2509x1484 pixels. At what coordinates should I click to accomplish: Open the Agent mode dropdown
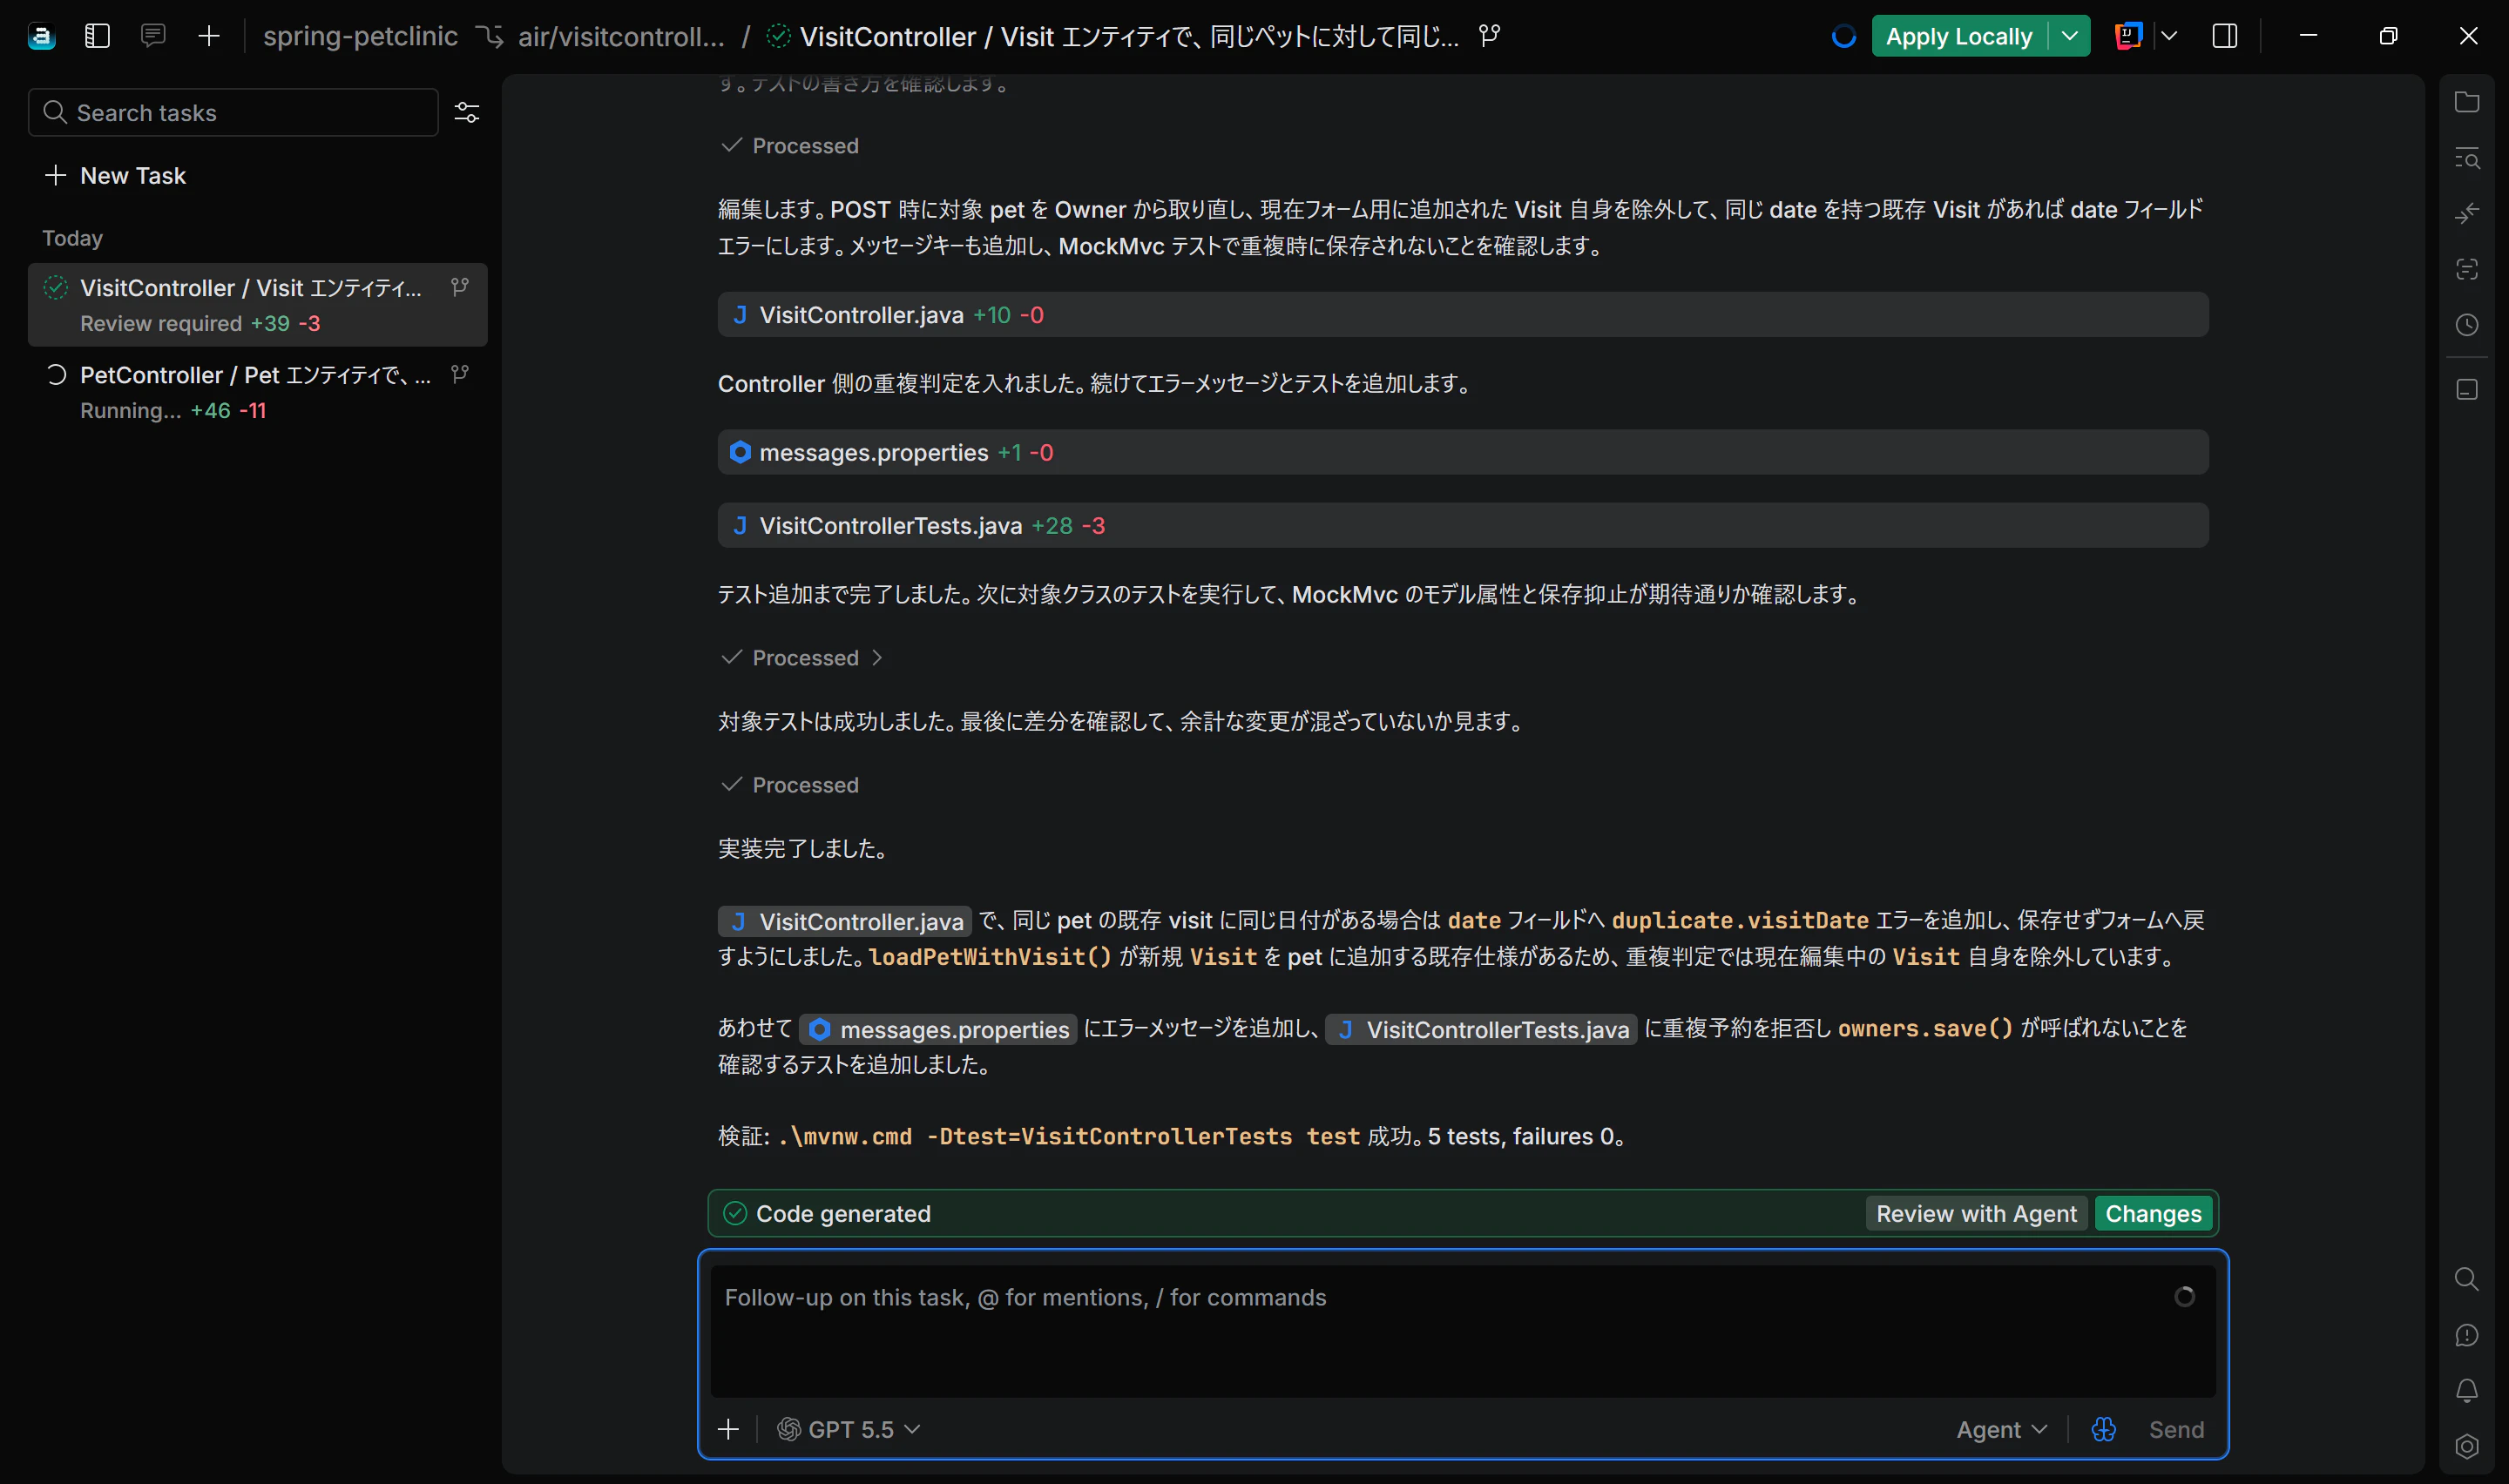pos(2002,1429)
